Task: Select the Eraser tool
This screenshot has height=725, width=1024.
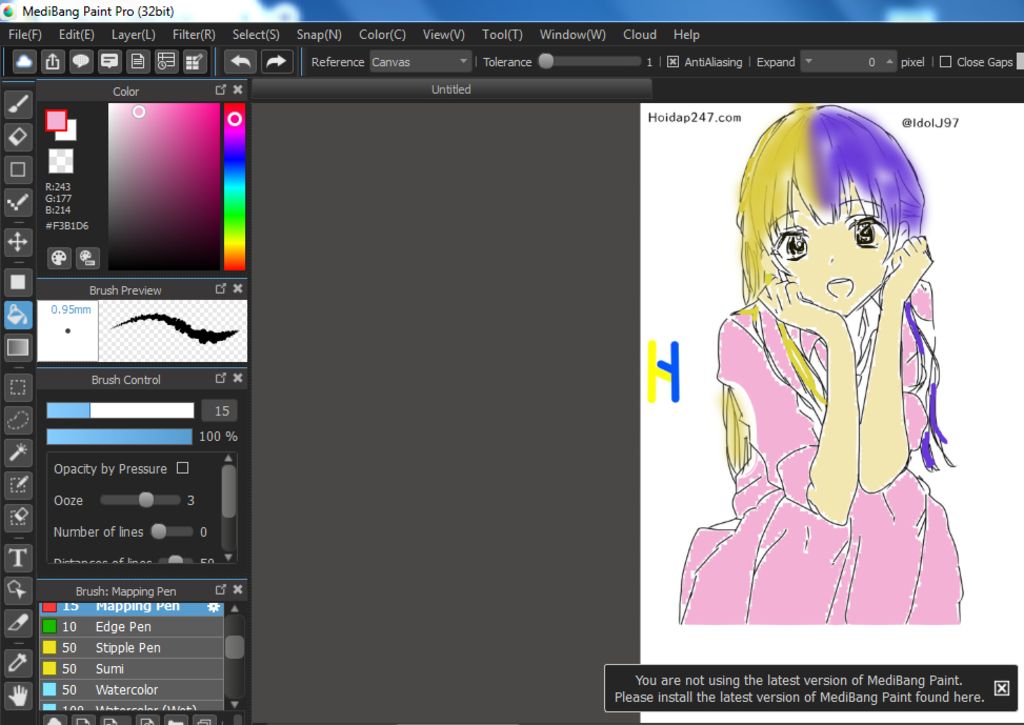Action: coord(18,137)
